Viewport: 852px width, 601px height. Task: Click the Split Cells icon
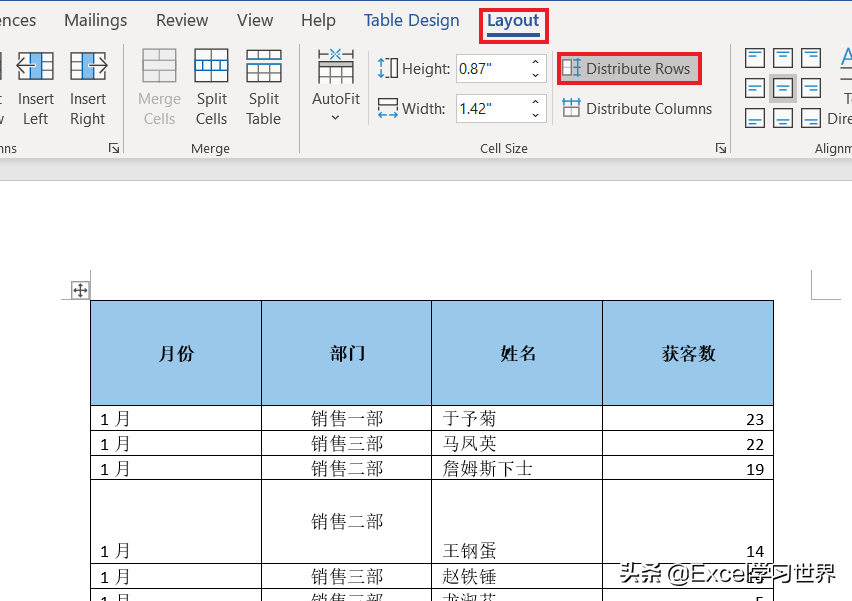tap(211, 66)
